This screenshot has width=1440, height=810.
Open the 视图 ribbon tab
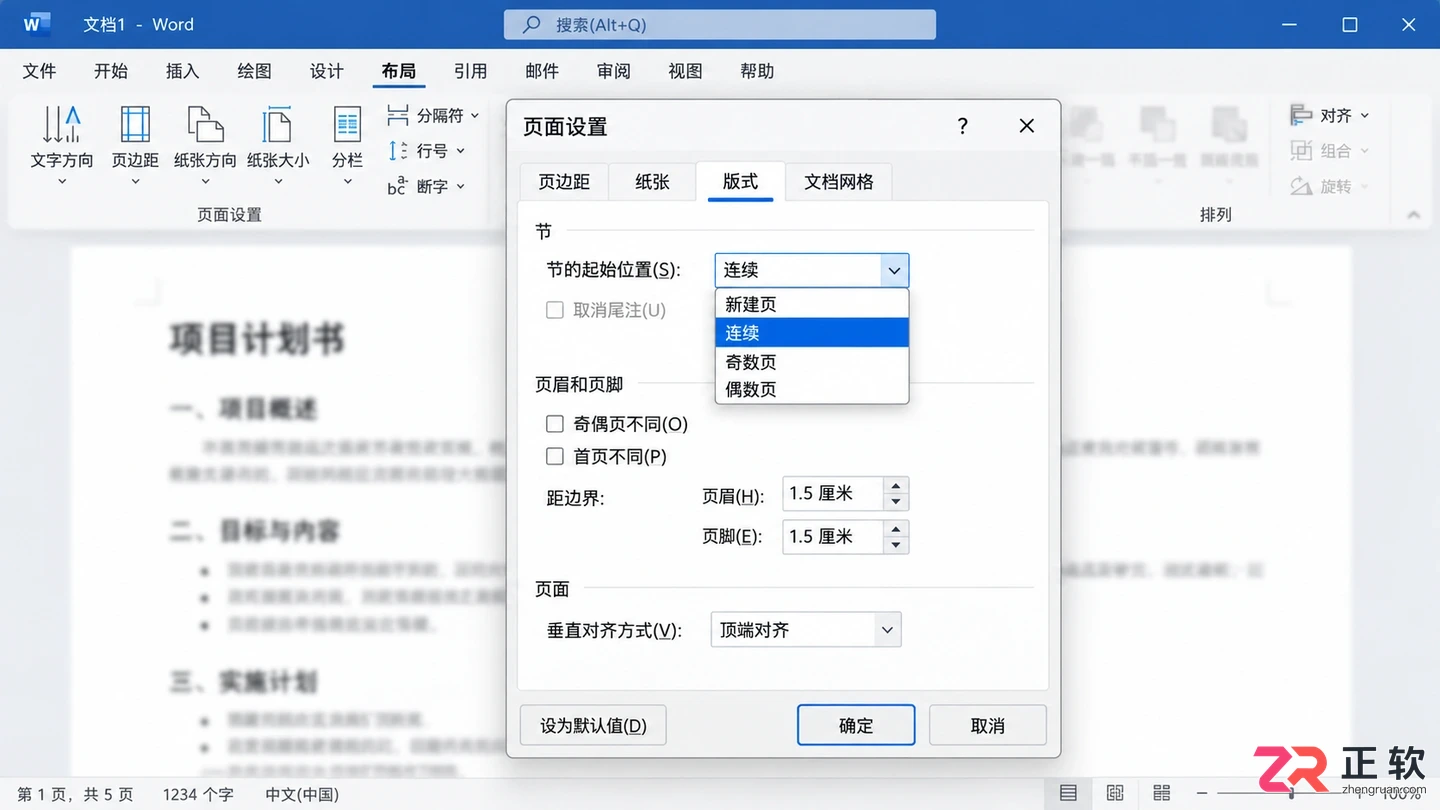pyautogui.click(x=686, y=71)
